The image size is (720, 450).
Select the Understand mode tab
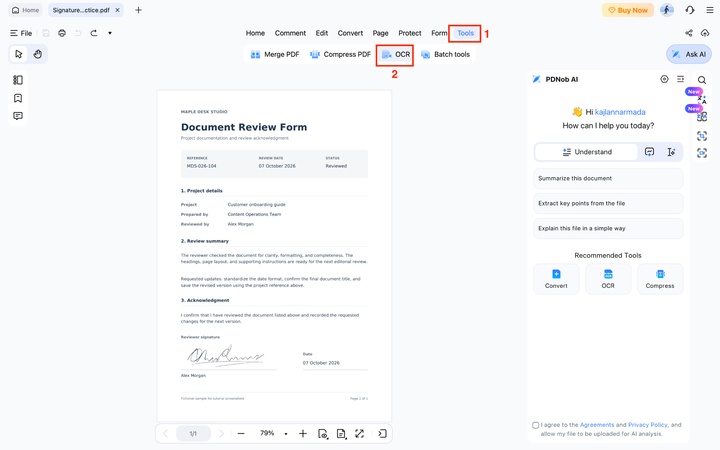(x=586, y=152)
